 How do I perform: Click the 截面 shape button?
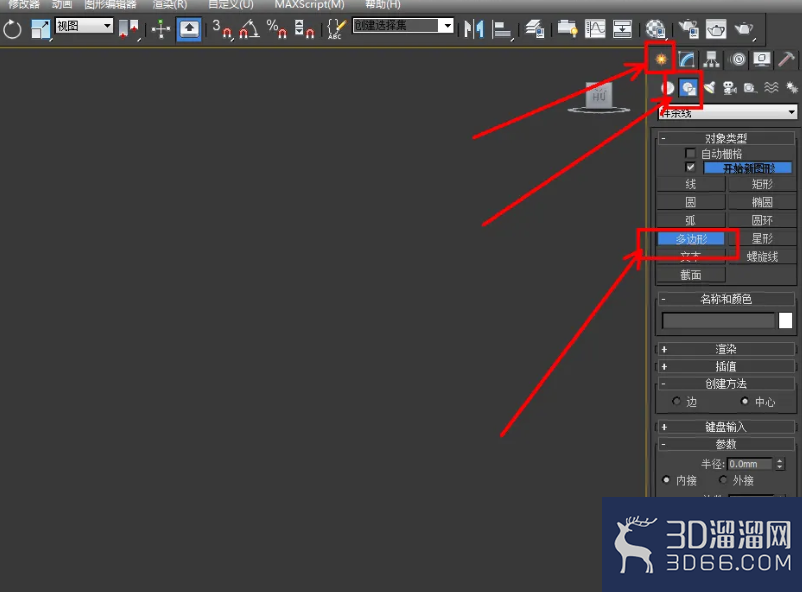690,275
